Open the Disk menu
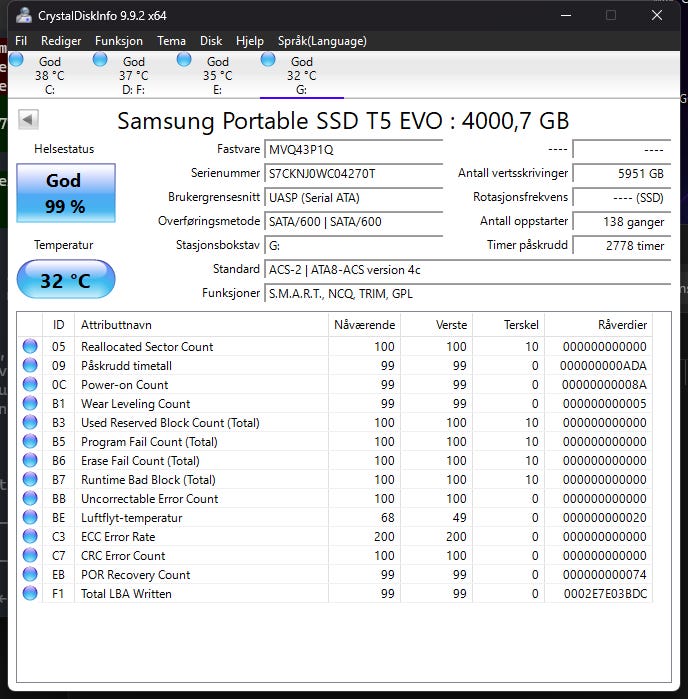The height and width of the screenshot is (699, 688). coord(211,41)
